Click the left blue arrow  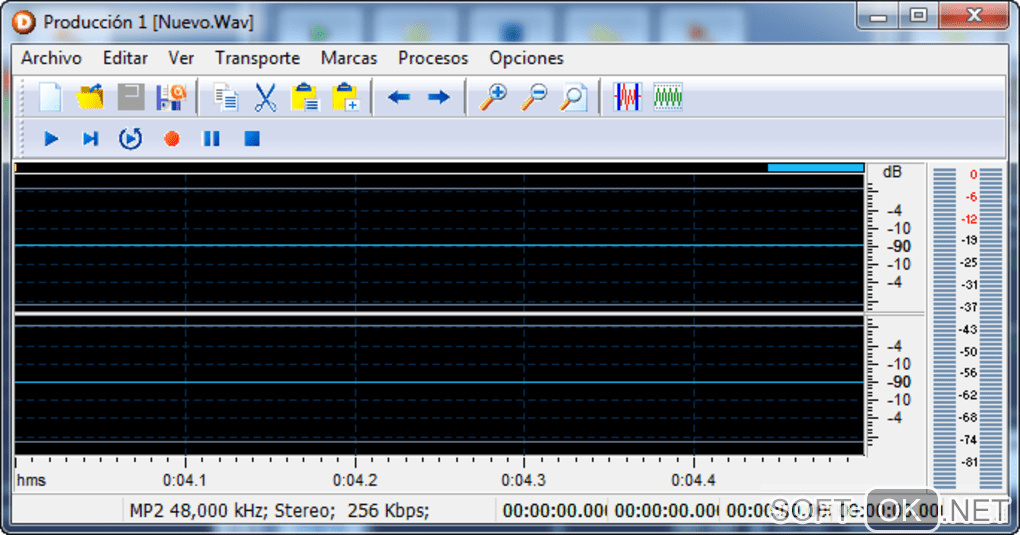tap(399, 98)
